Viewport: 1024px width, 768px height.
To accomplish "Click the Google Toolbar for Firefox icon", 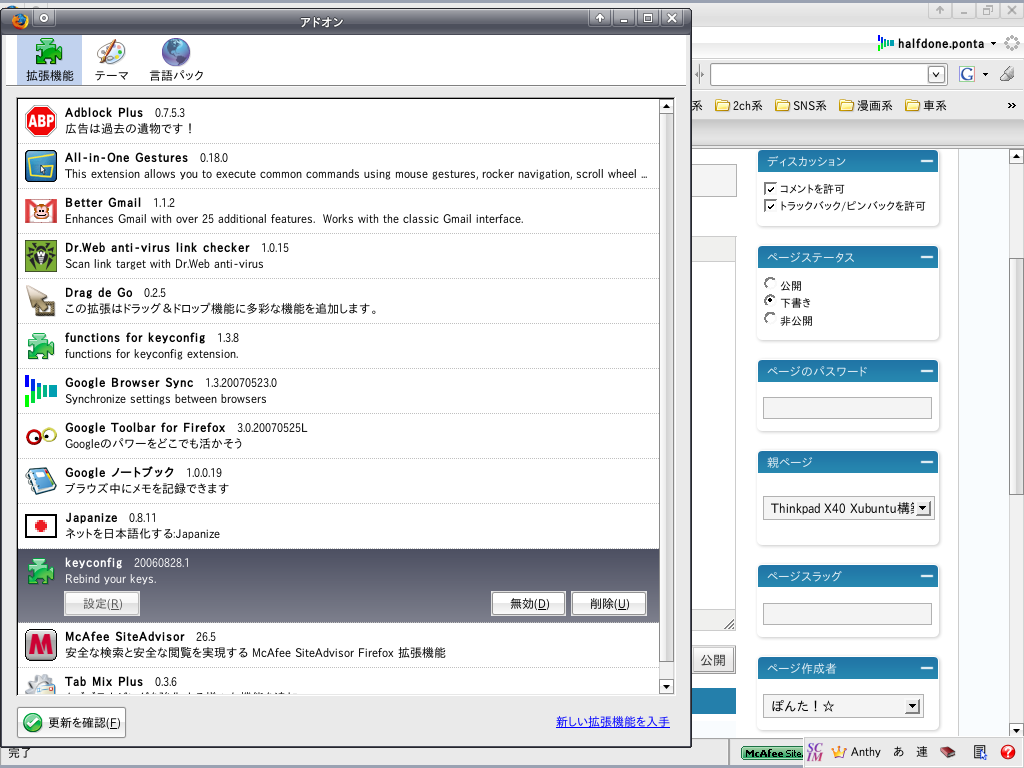I will pyautogui.click(x=40, y=436).
